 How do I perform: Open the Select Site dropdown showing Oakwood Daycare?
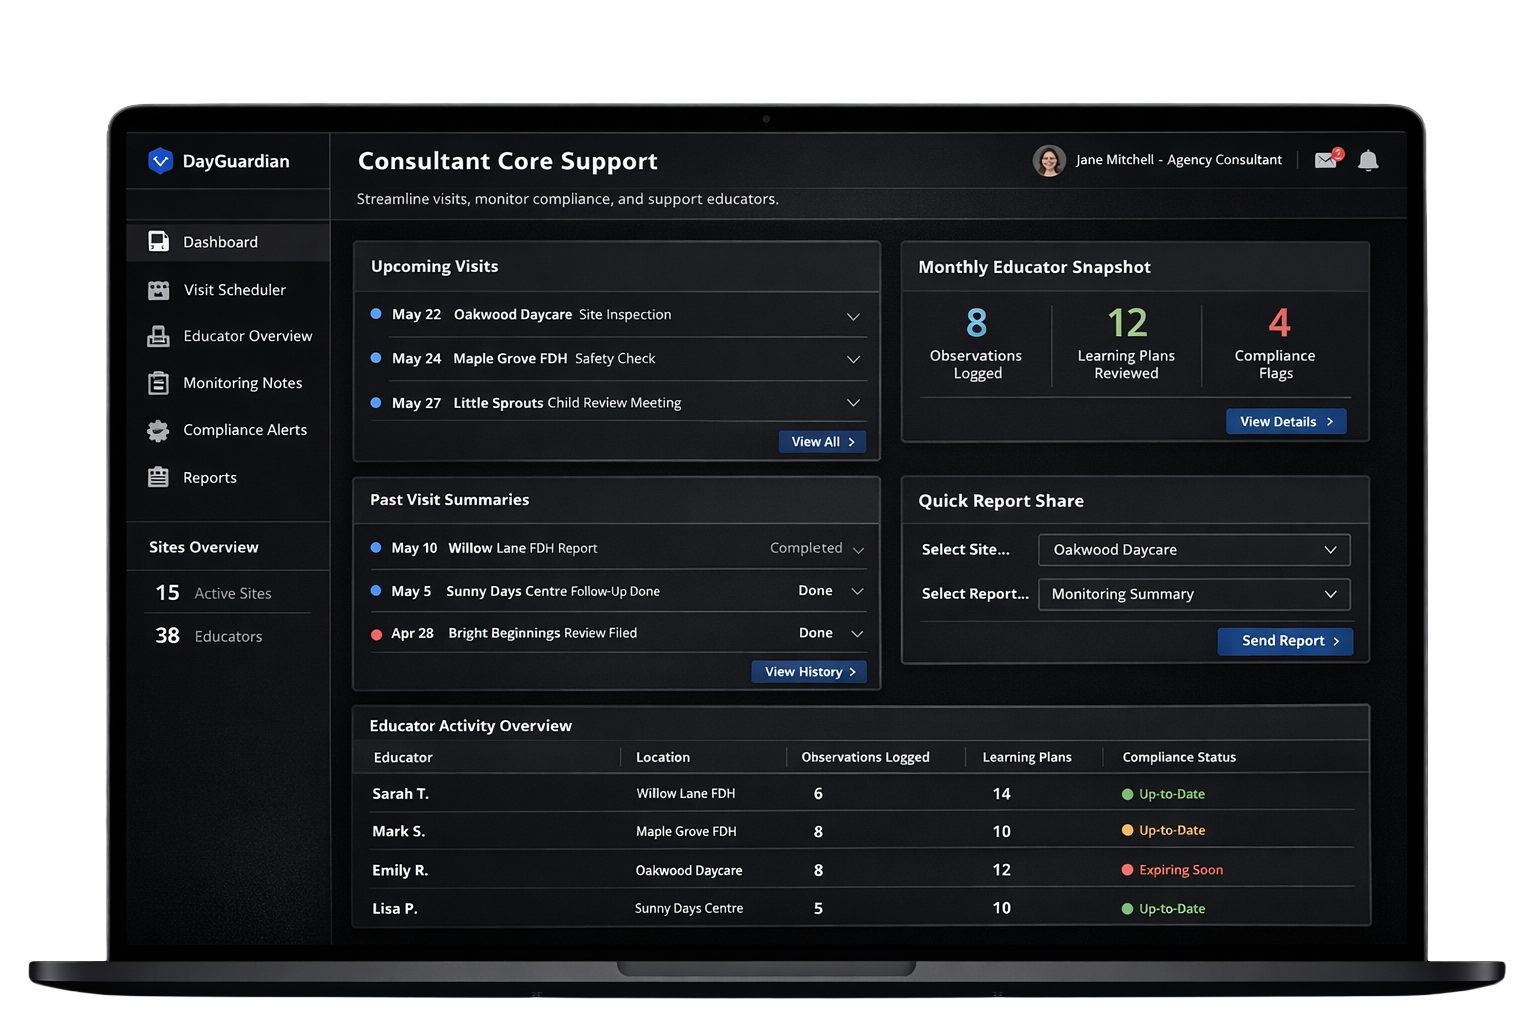(x=1193, y=549)
